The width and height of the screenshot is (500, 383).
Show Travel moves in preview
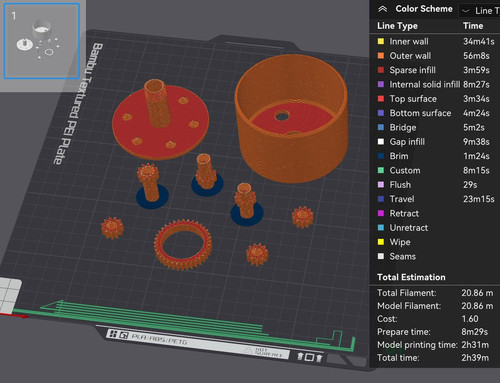433,199
